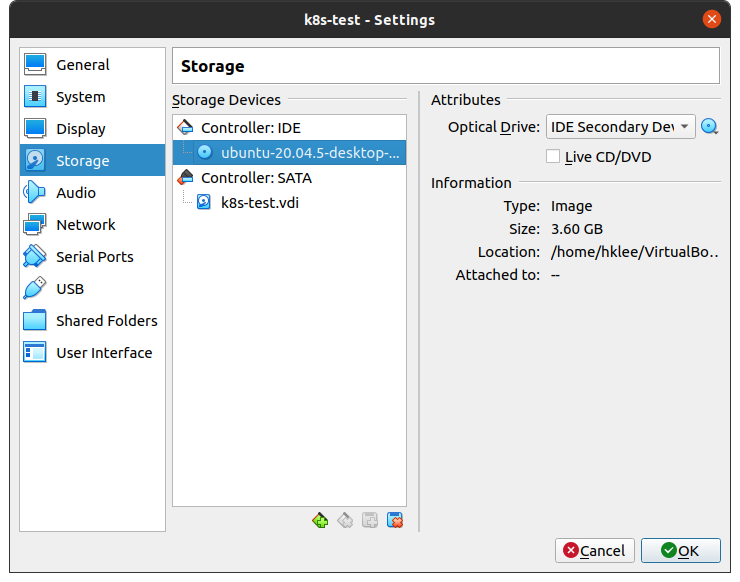Screen dimensions: 740x582
Task: Open the Serial Ports settings category
Action: point(92,257)
